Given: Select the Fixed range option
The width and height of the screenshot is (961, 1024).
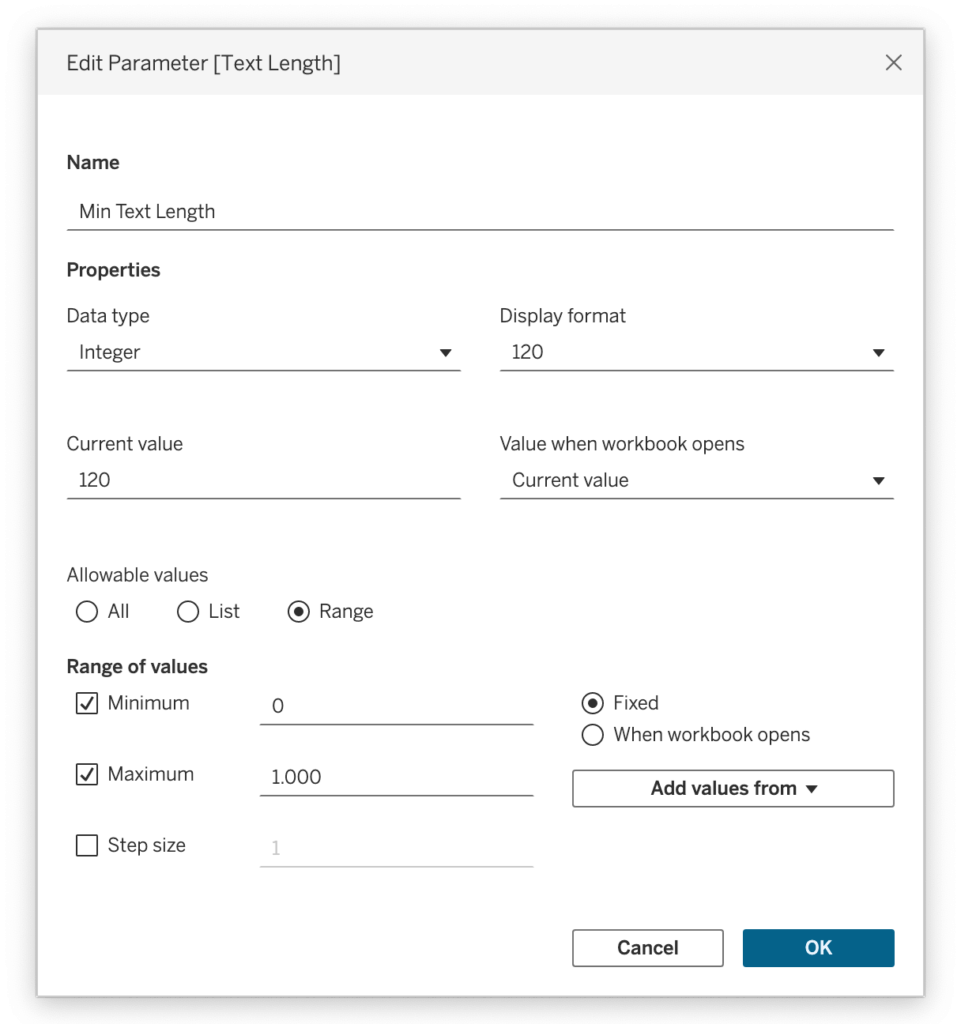Looking at the screenshot, I should pos(592,703).
